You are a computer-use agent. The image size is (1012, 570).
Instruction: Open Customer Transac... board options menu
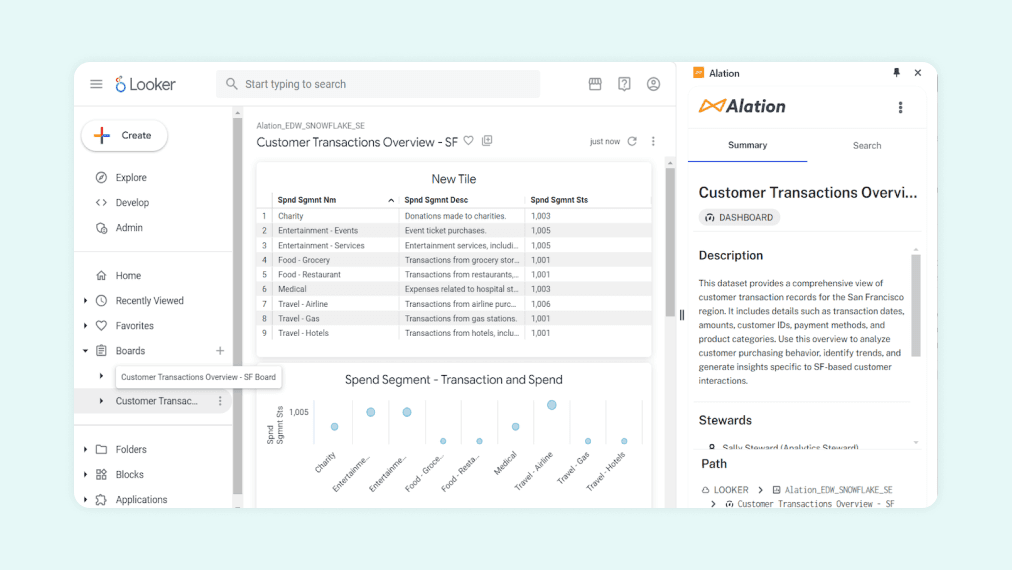(x=220, y=401)
